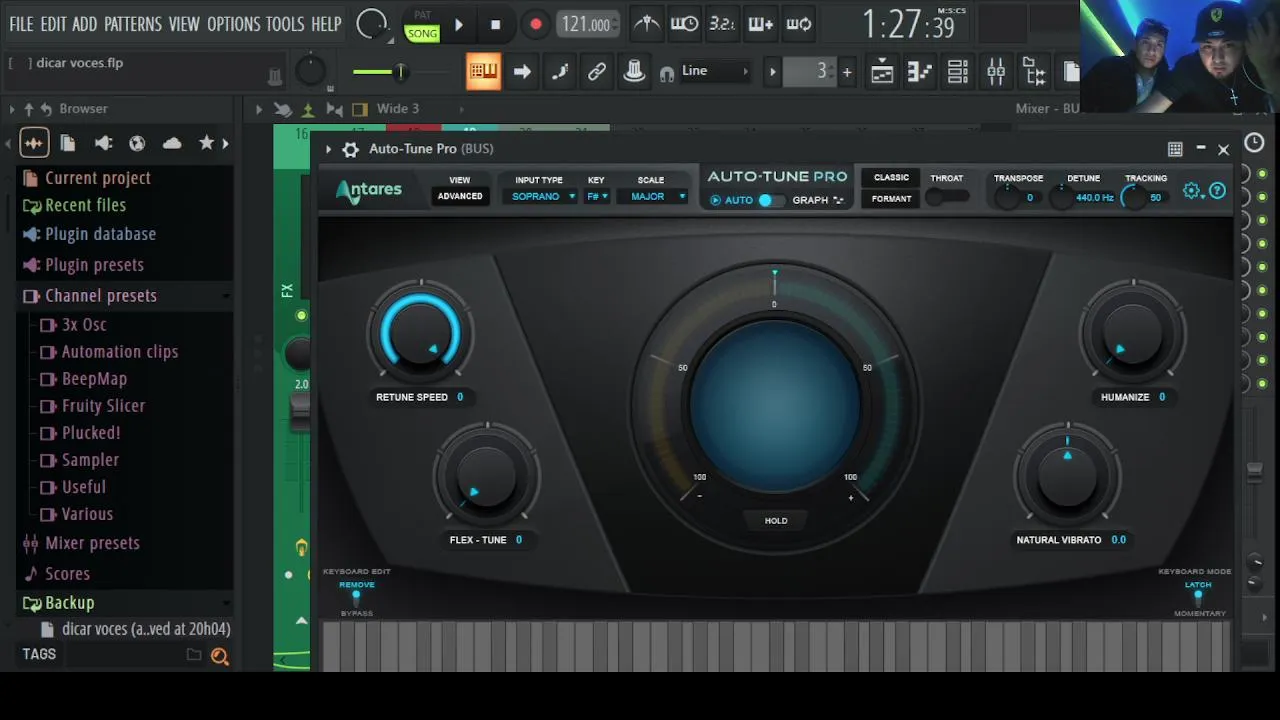Add new pattern with plus button

coord(847,71)
